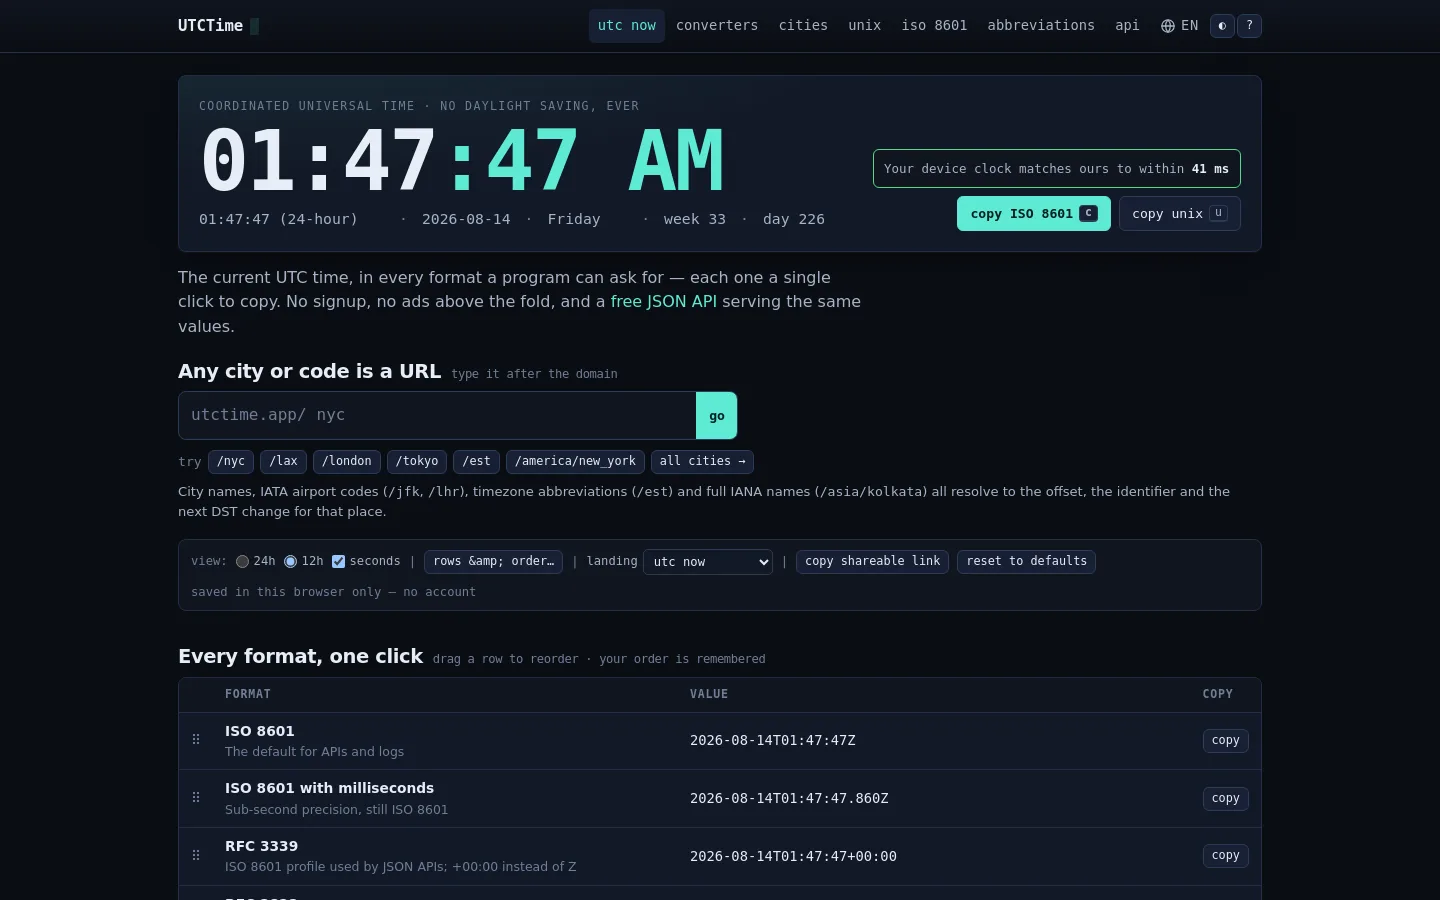This screenshot has width=1440, height=900.
Task: Open the all cities link
Action: pyautogui.click(x=702, y=461)
